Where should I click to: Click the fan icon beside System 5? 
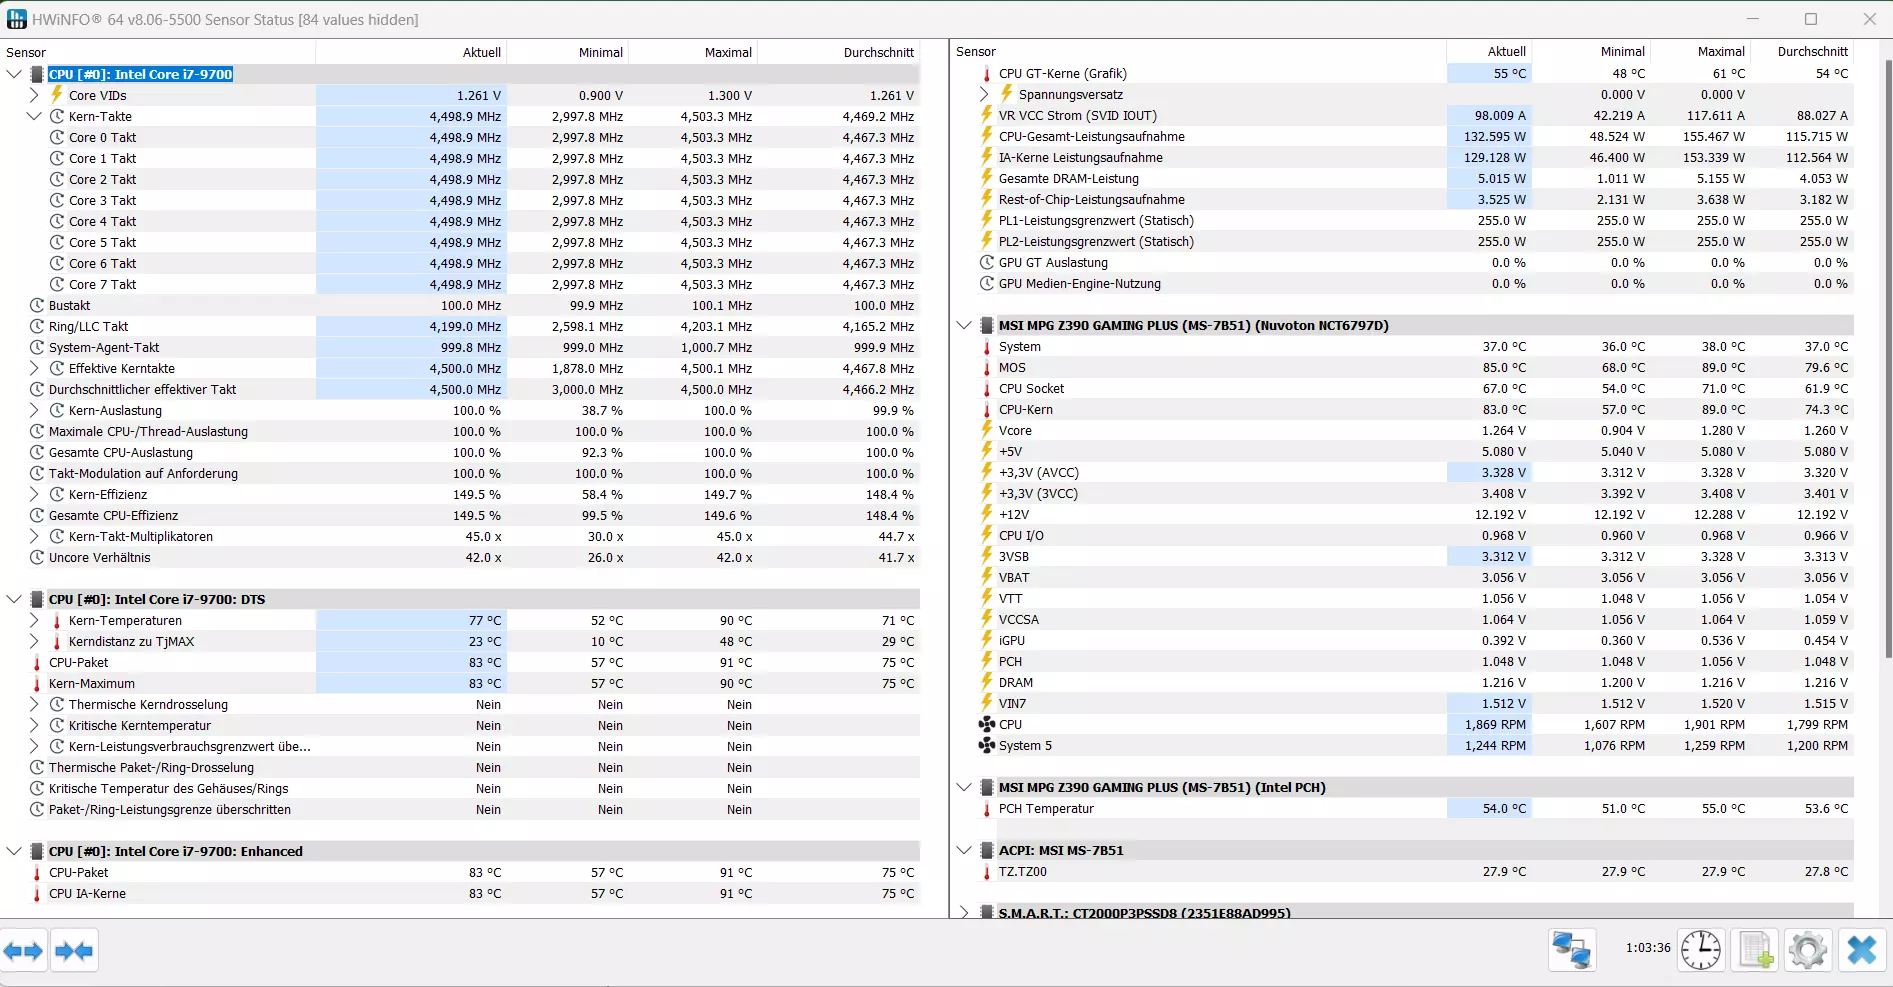point(987,745)
